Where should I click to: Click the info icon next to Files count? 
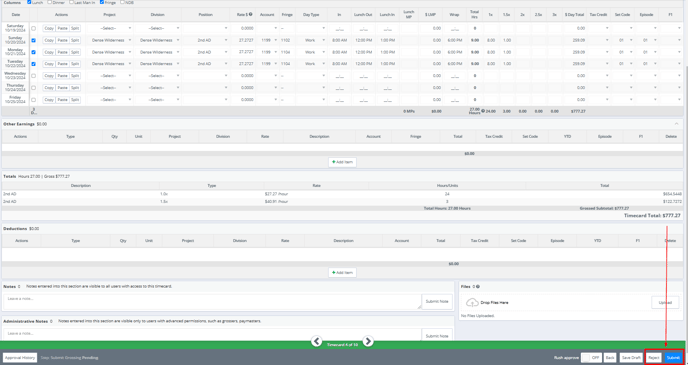tap(478, 286)
